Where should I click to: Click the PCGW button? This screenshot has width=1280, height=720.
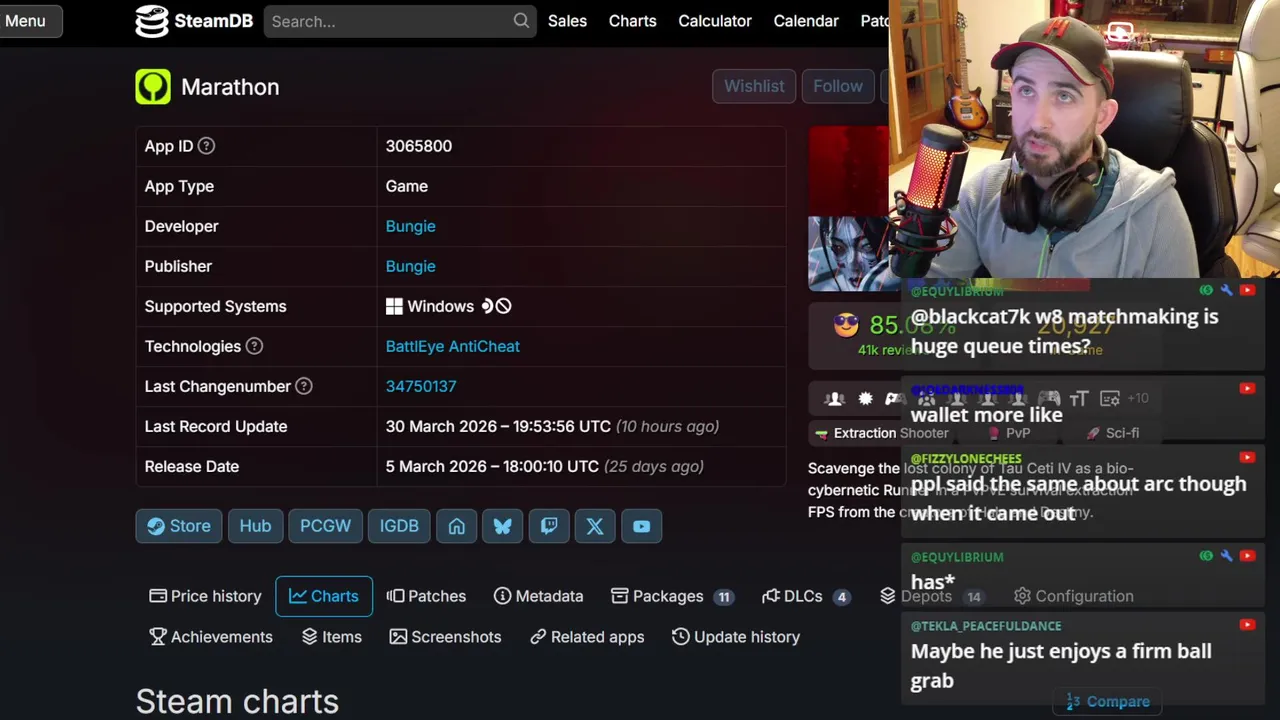coord(326,526)
